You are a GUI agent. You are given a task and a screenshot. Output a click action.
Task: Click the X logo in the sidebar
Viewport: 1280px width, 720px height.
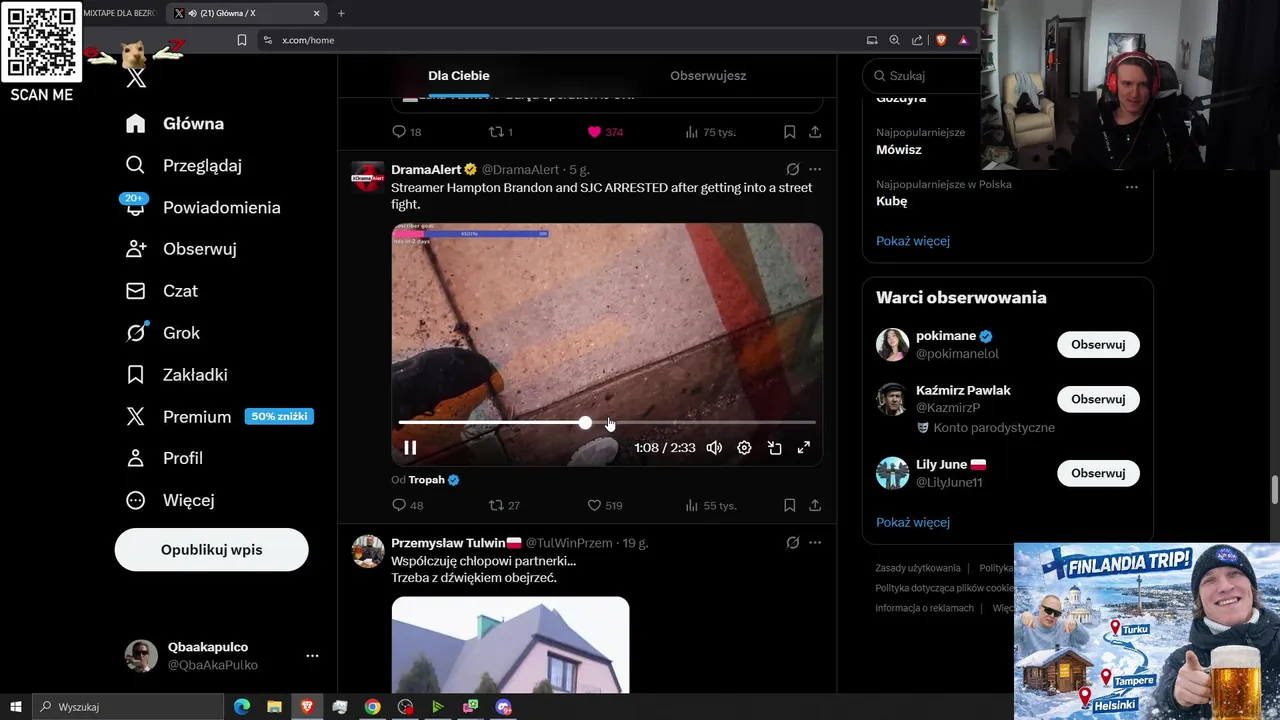coord(136,78)
